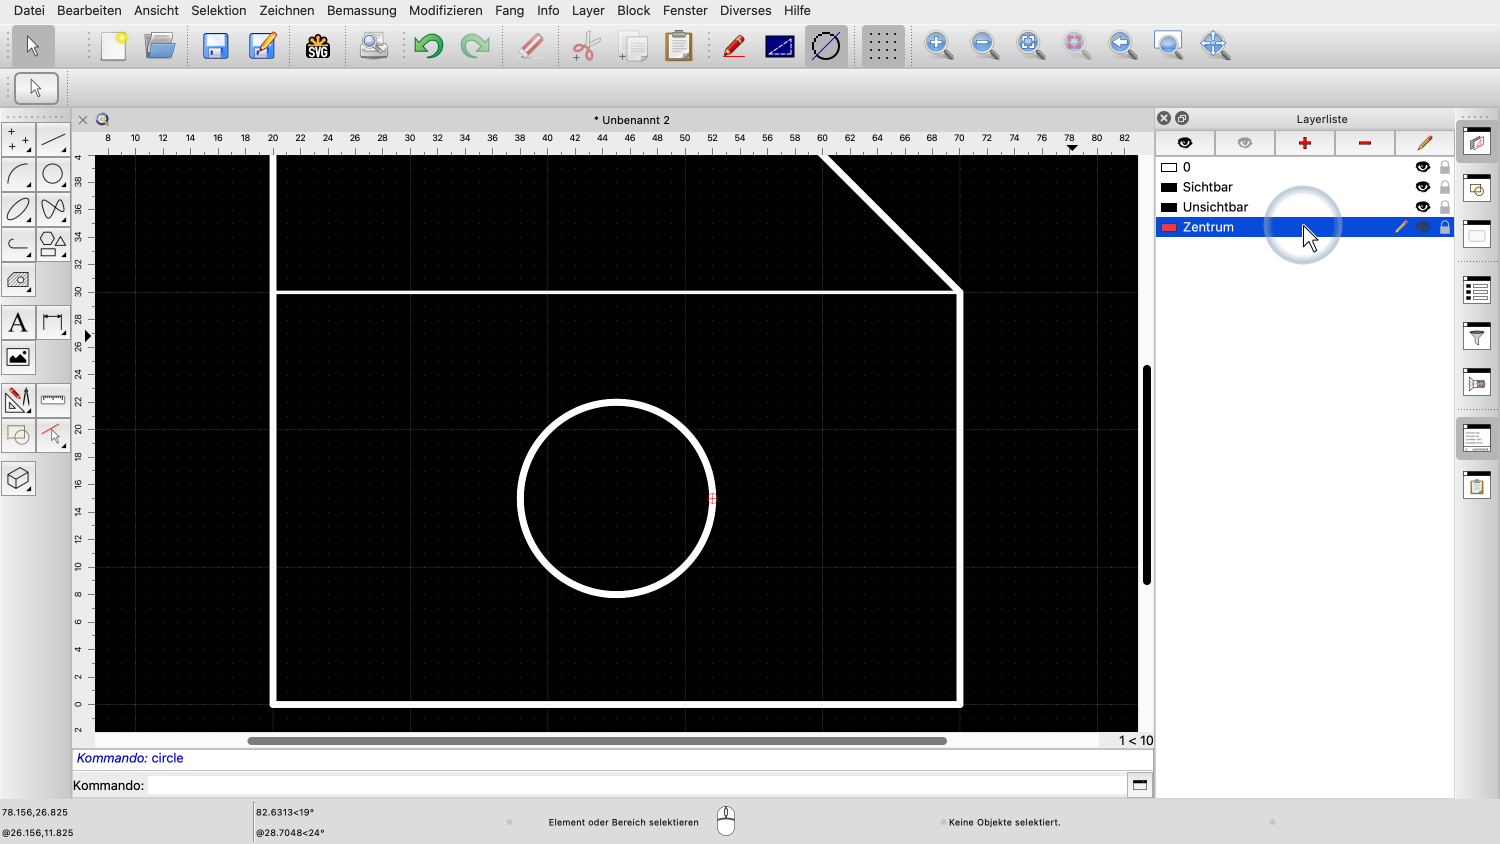Screen dimensions: 1500x844
Task: Toggle visibility of the Sichtbar layer
Action: tap(1422, 187)
